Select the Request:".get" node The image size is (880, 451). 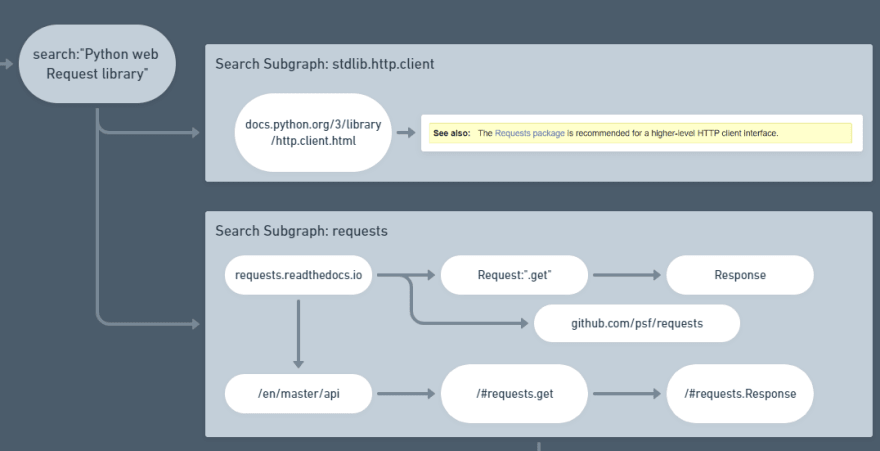(x=515, y=275)
